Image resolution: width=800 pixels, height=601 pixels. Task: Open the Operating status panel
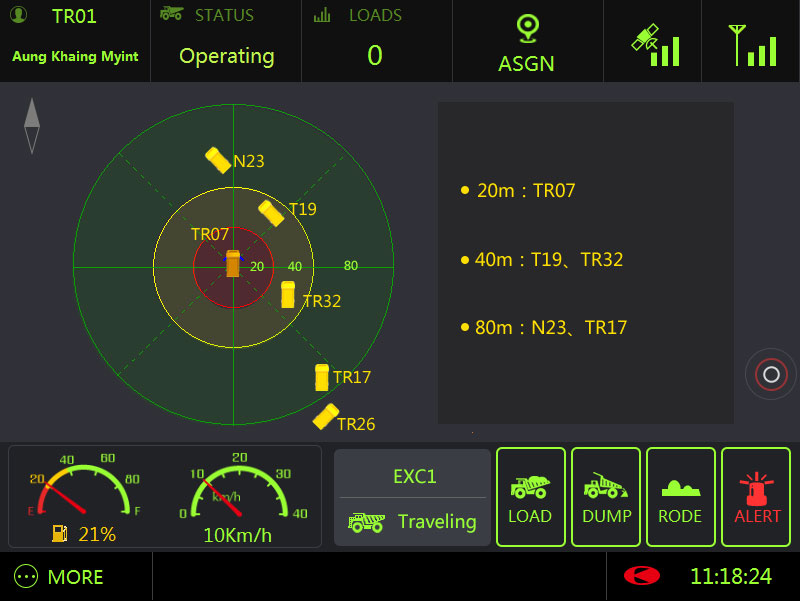point(226,42)
